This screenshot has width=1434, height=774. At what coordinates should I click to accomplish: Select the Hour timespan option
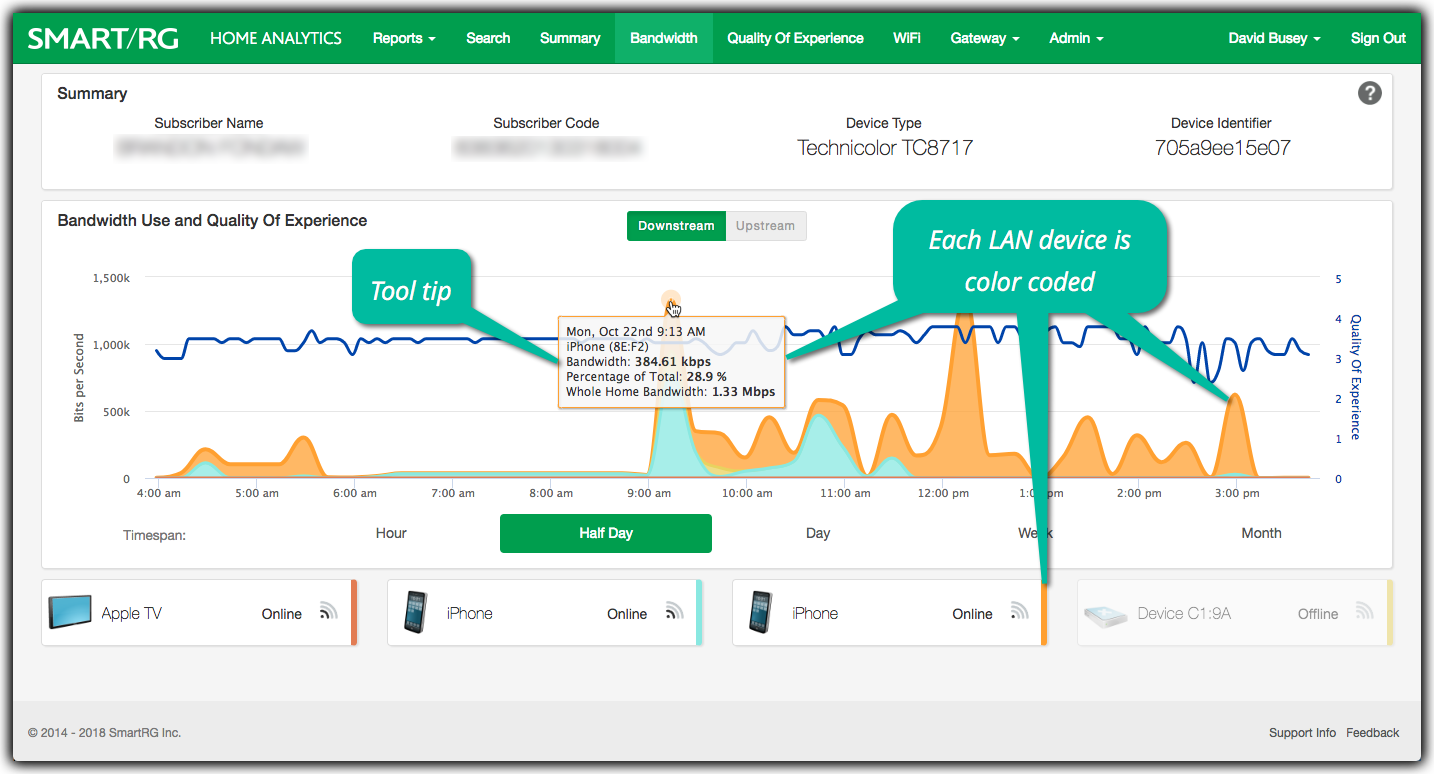[x=391, y=533]
